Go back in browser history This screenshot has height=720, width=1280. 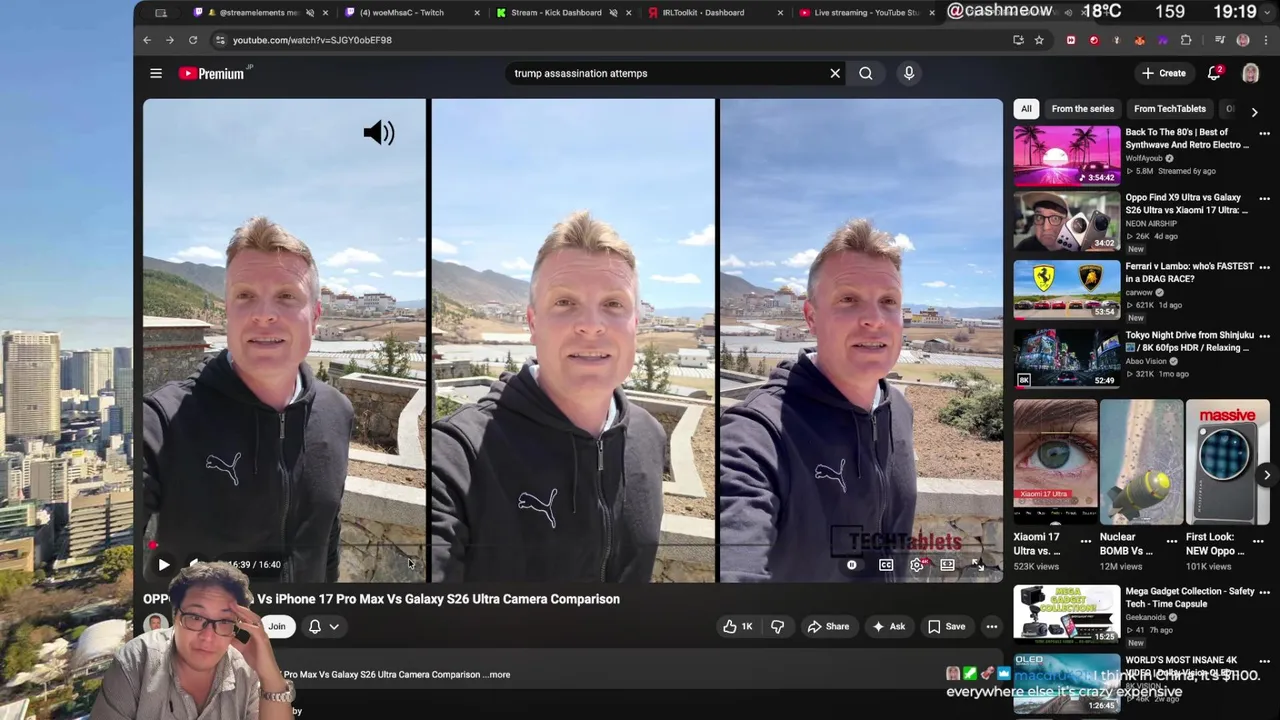pyautogui.click(x=147, y=40)
